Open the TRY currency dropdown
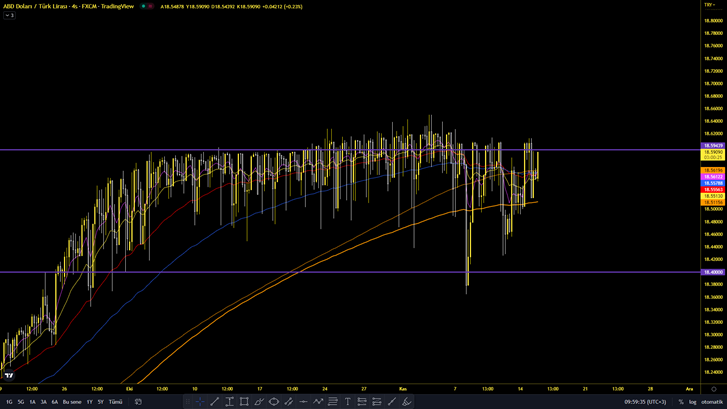727x409 pixels. pyautogui.click(x=709, y=5)
